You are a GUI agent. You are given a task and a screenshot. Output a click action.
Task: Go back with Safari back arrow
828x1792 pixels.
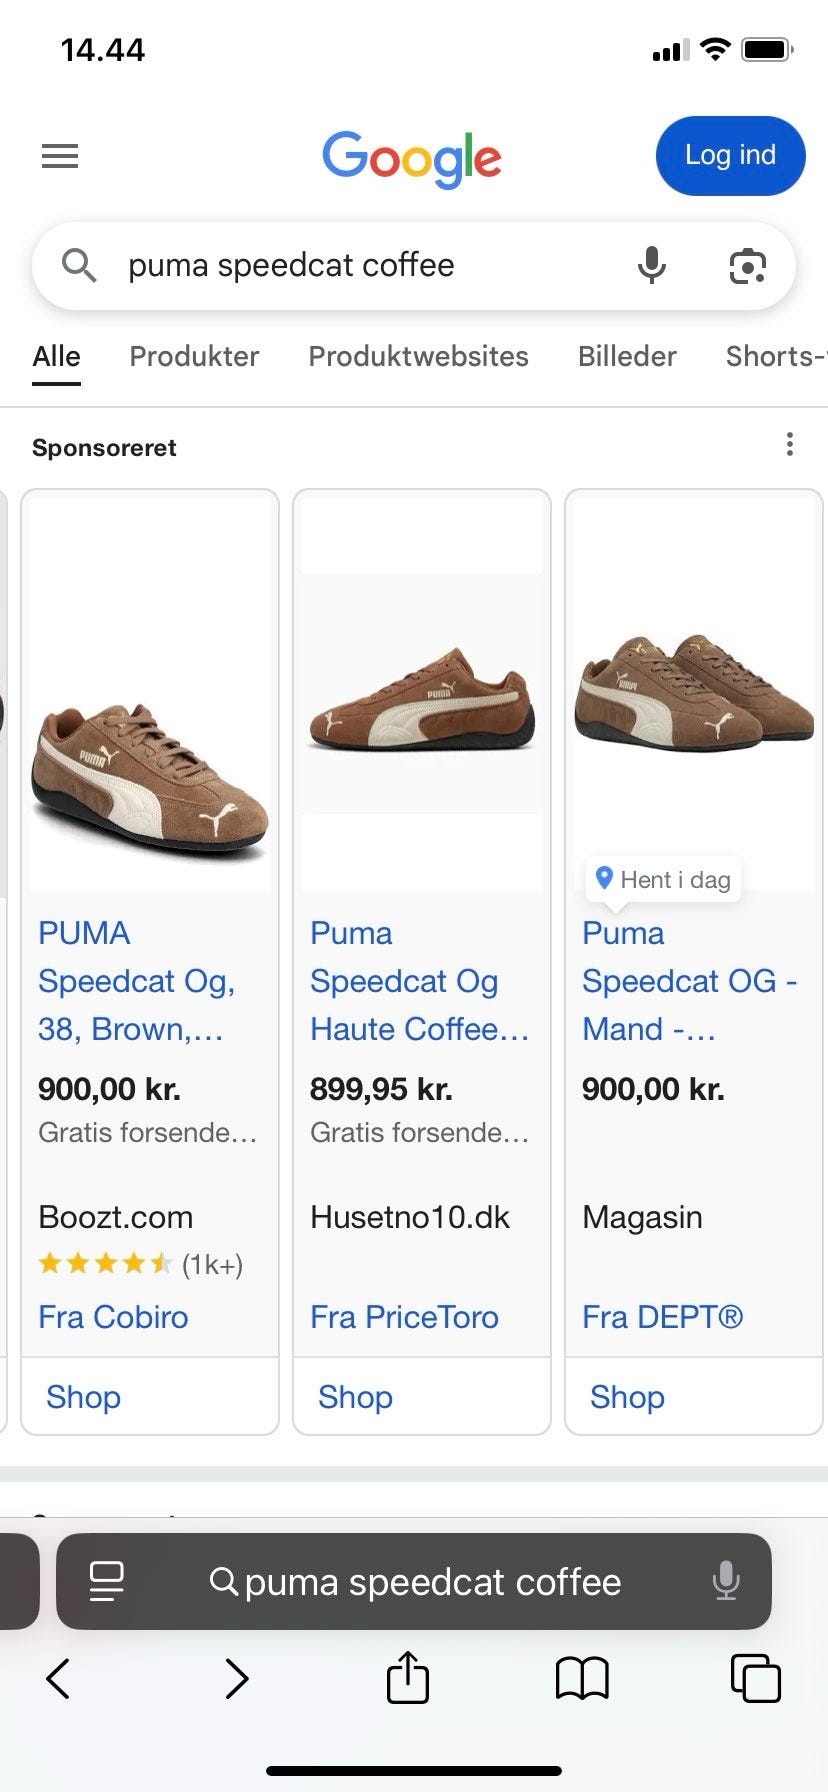[x=59, y=1678]
